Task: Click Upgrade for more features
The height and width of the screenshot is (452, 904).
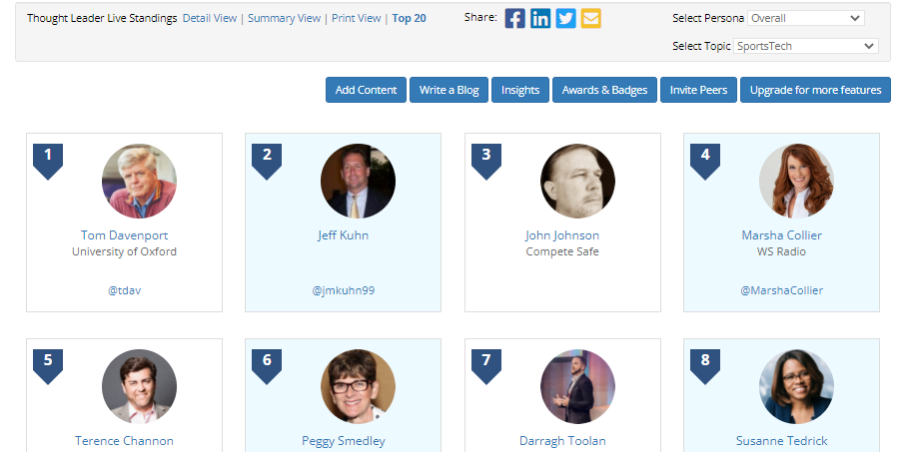Action: pos(815,90)
